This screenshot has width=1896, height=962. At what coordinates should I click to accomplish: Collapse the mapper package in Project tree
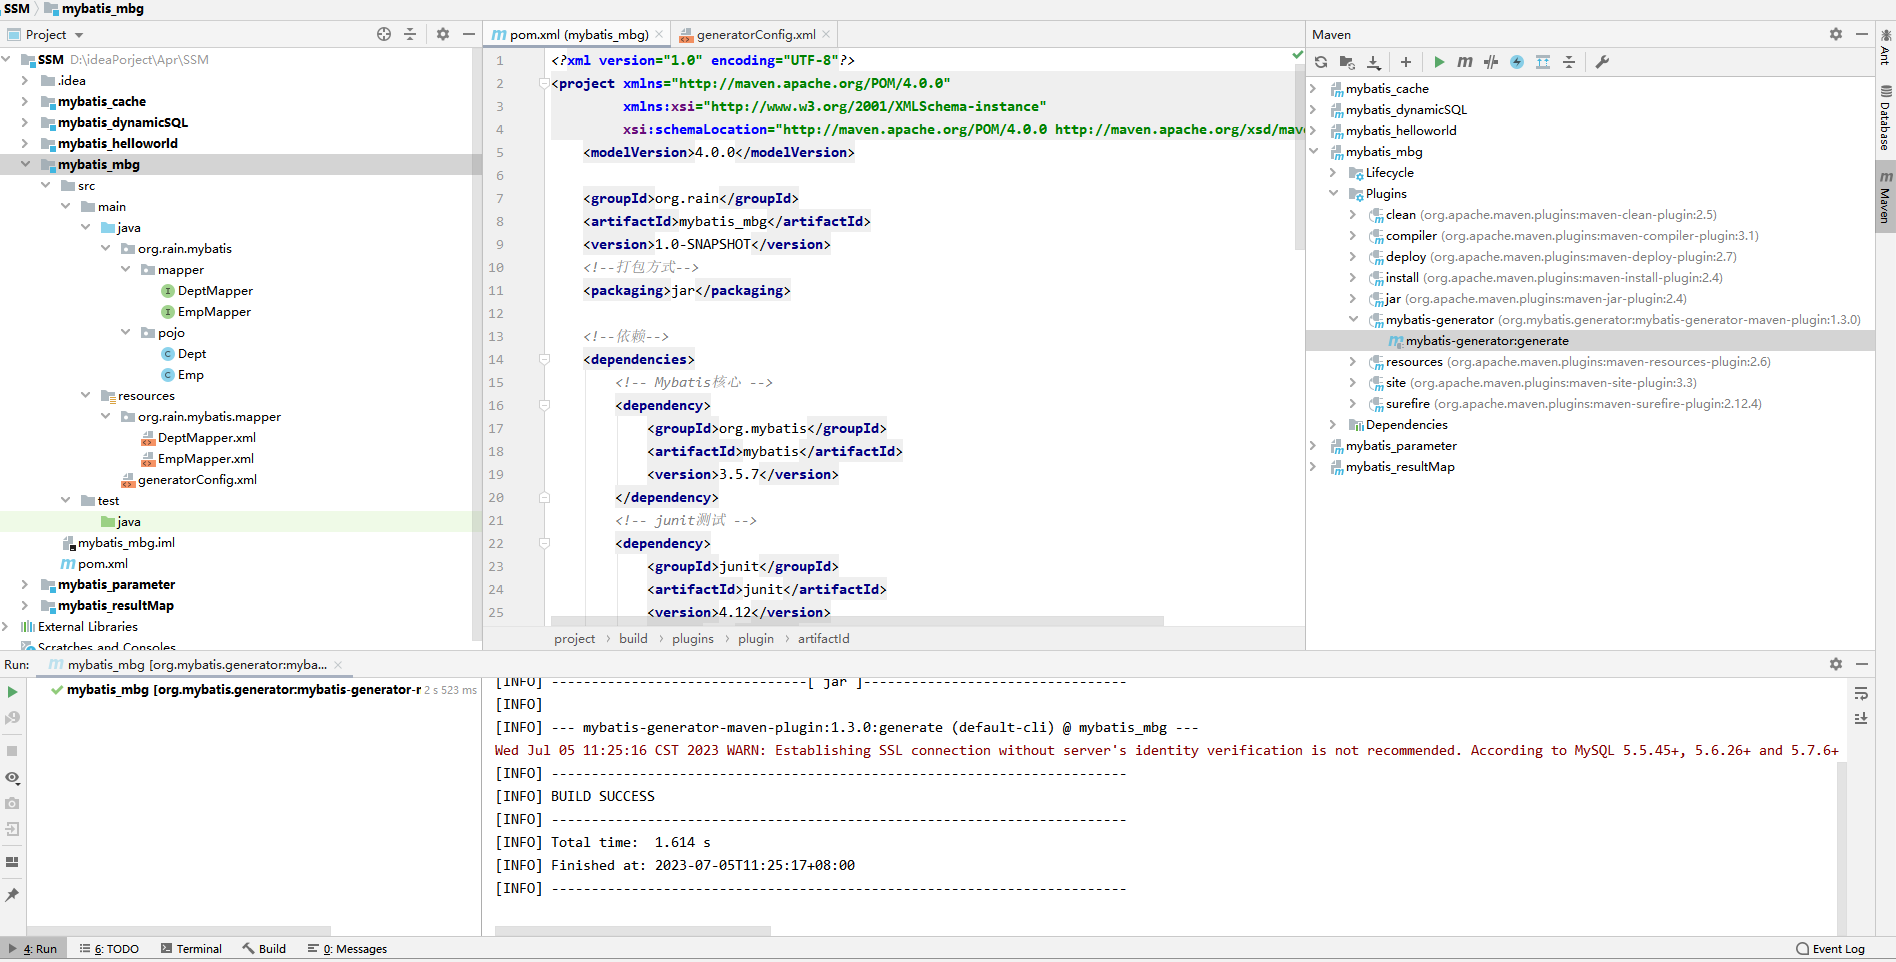pos(125,269)
